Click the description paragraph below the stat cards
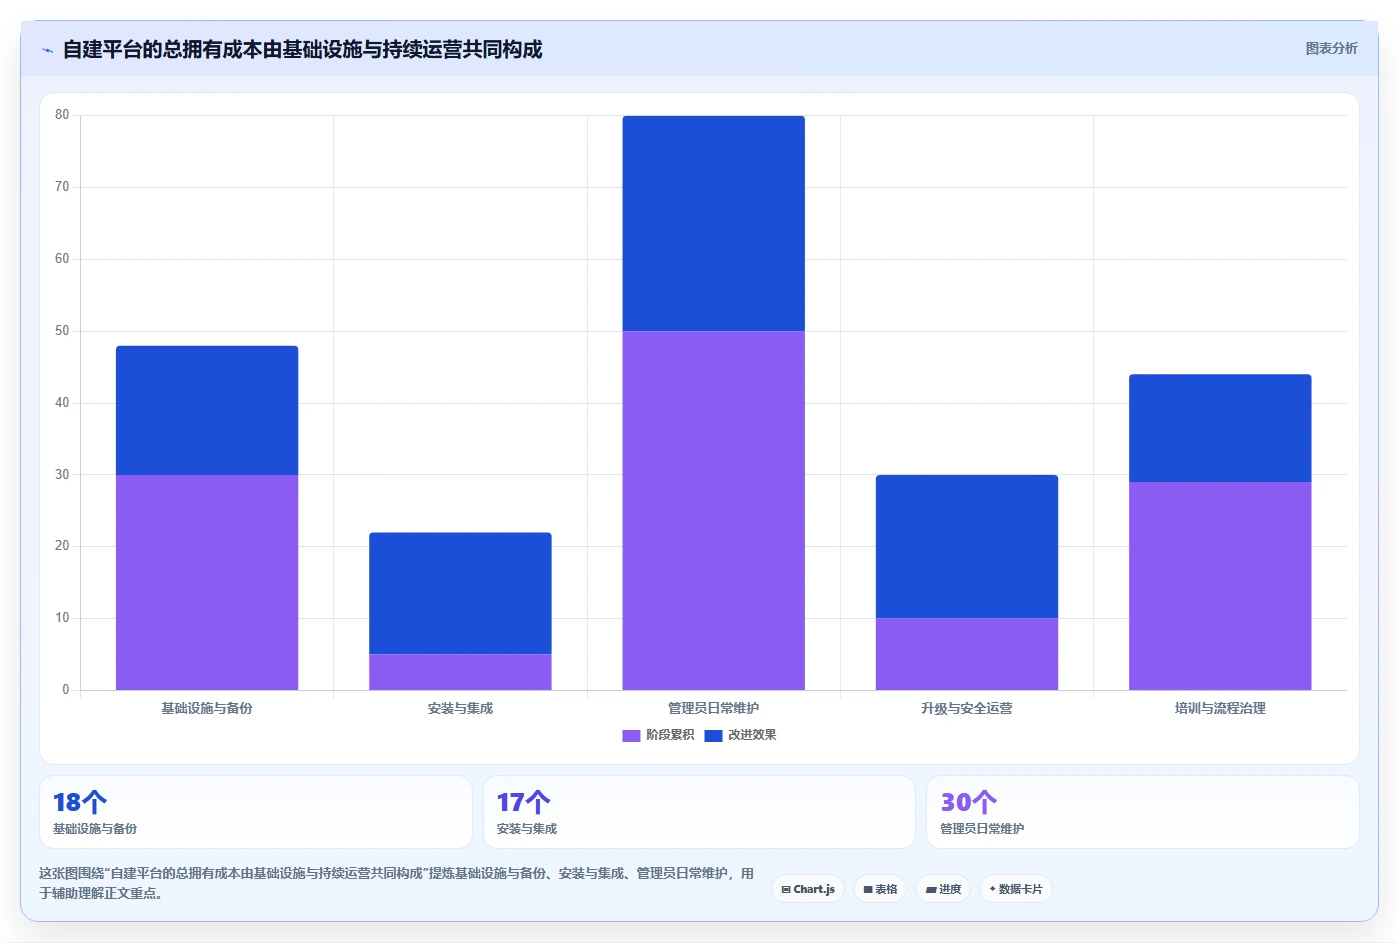Image resolution: width=1399 pixels, height=943 pixels. pos(396,883)
